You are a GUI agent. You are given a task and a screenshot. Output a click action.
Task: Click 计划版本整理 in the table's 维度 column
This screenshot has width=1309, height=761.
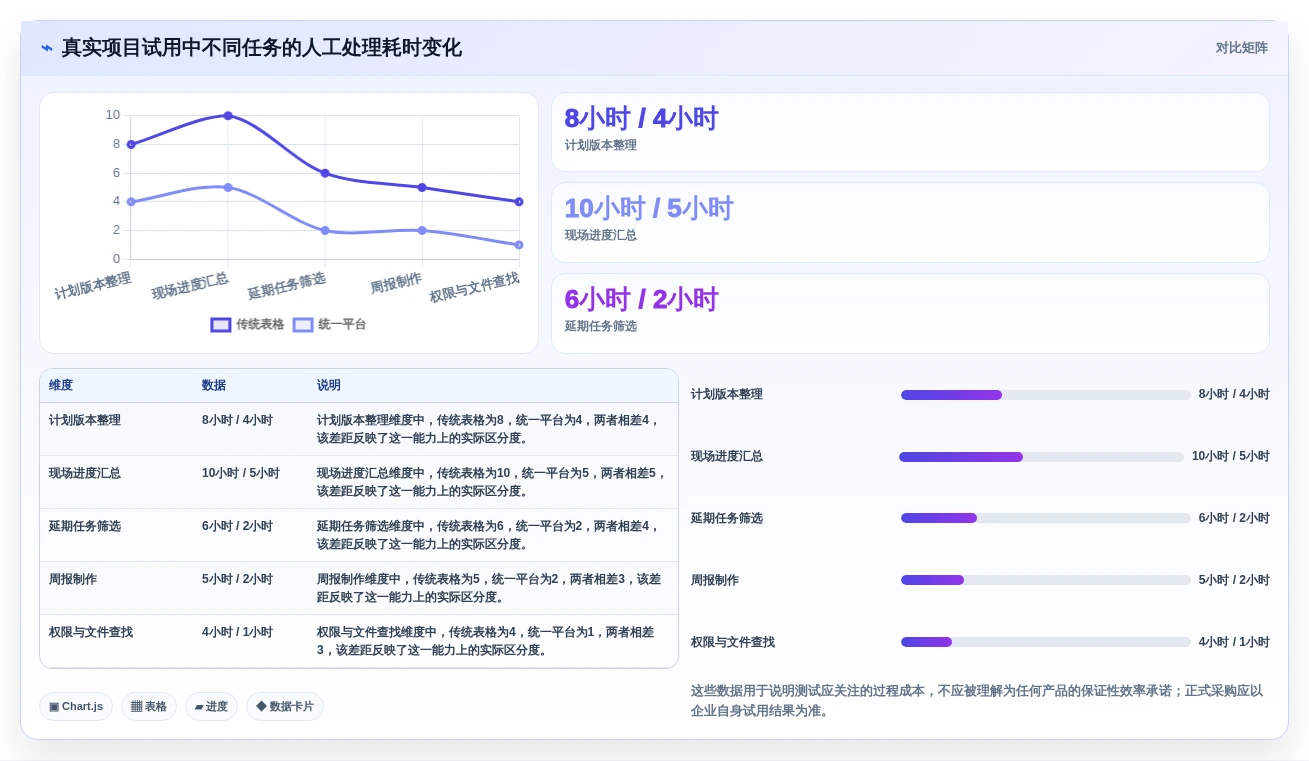(85, 421)
